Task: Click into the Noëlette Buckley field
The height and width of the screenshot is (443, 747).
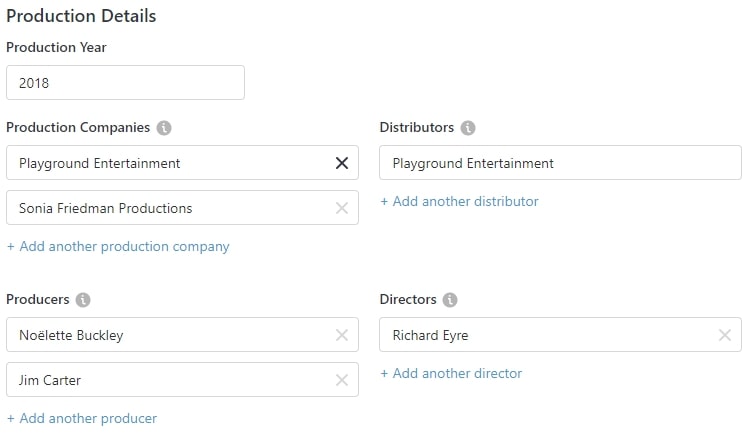Action: (x=165, y=335)
